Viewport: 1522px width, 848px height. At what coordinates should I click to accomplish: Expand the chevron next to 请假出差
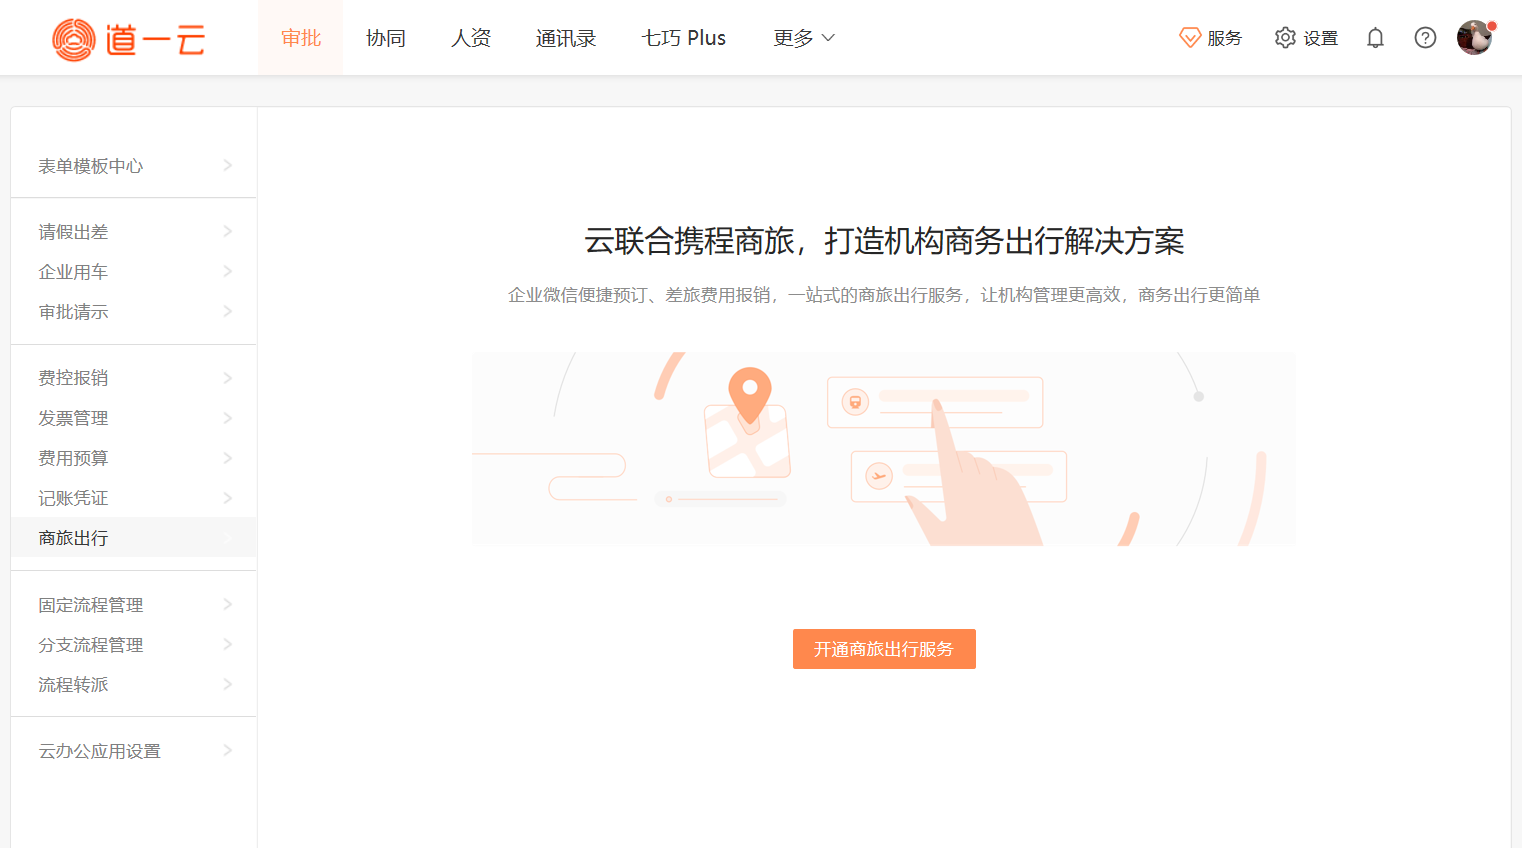228,231
